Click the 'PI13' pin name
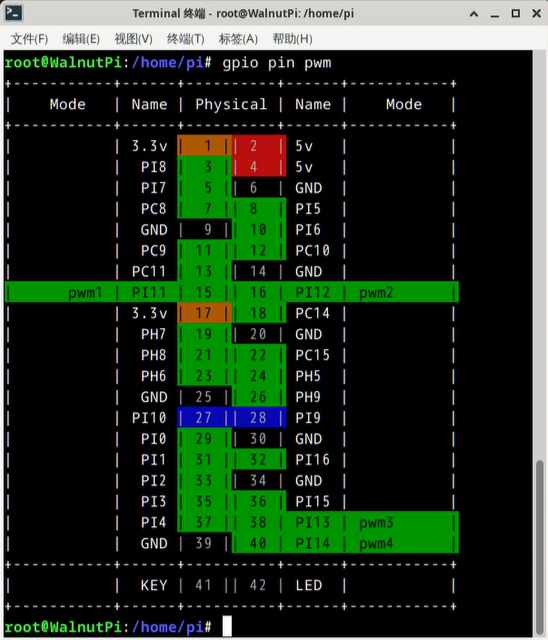 pyautogui.click(x=313, y=522)
